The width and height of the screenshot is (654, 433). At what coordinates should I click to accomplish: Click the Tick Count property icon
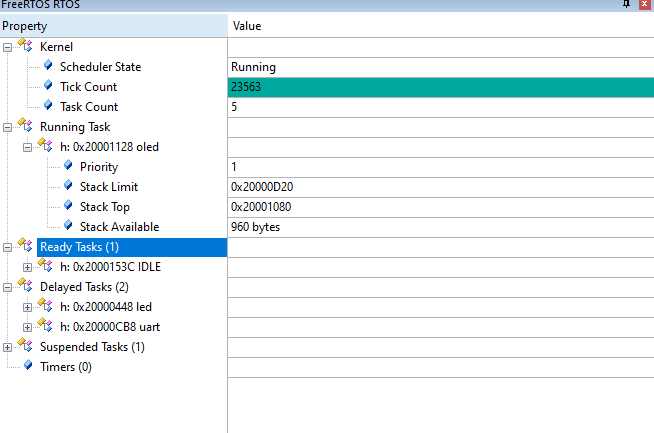(x=48, y=85)
